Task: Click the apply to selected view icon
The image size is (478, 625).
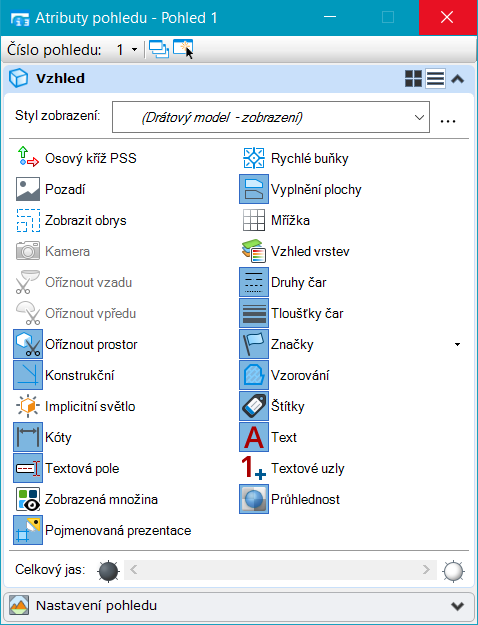Action: [x=183, y=49]
